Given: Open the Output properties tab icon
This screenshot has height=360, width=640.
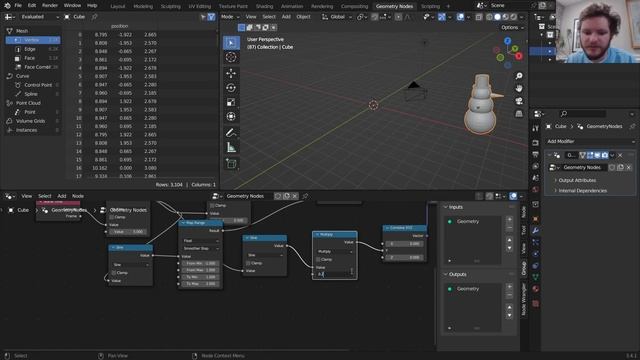Looking at the screenshot, I should tap(536, 154).
